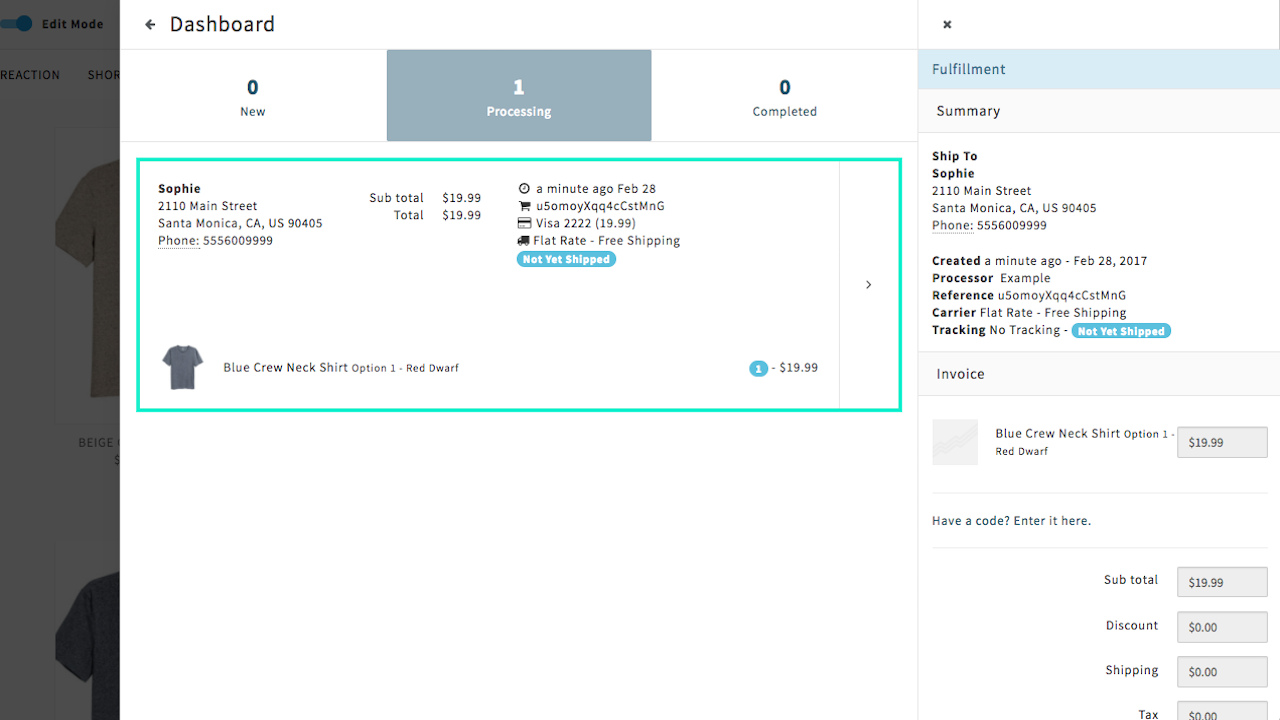Click the Not Yet Shipped badge in order card

tap(566, 259)
